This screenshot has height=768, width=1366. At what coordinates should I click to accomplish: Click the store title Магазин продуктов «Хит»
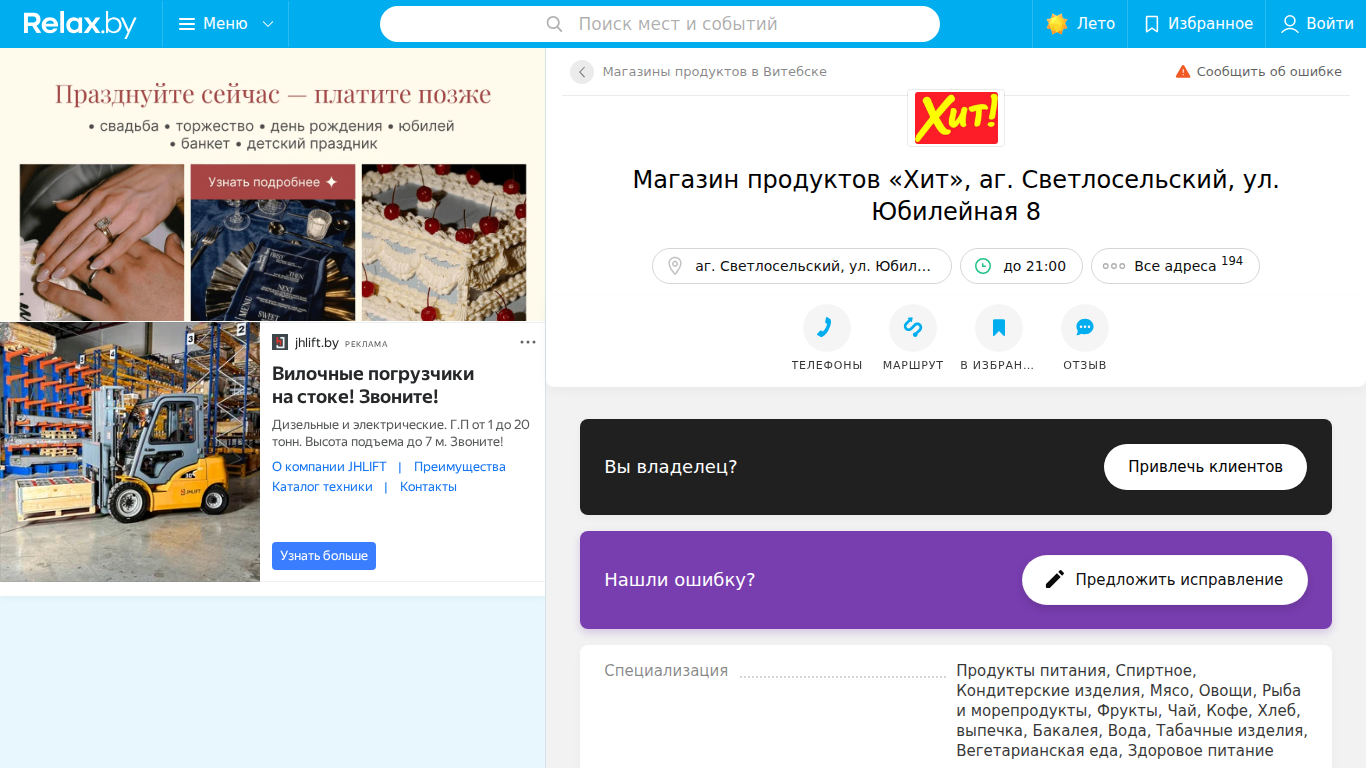tap(956, 196)
